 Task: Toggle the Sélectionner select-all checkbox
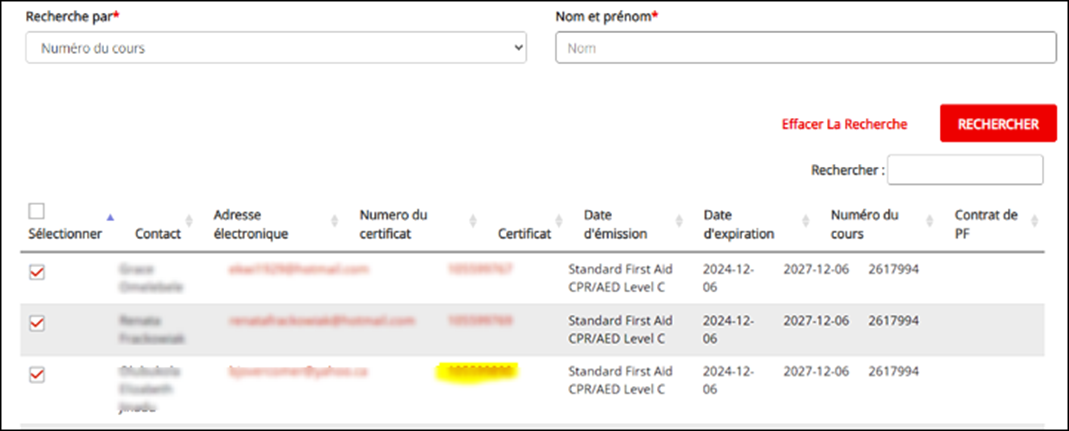(x=37, y=211)
